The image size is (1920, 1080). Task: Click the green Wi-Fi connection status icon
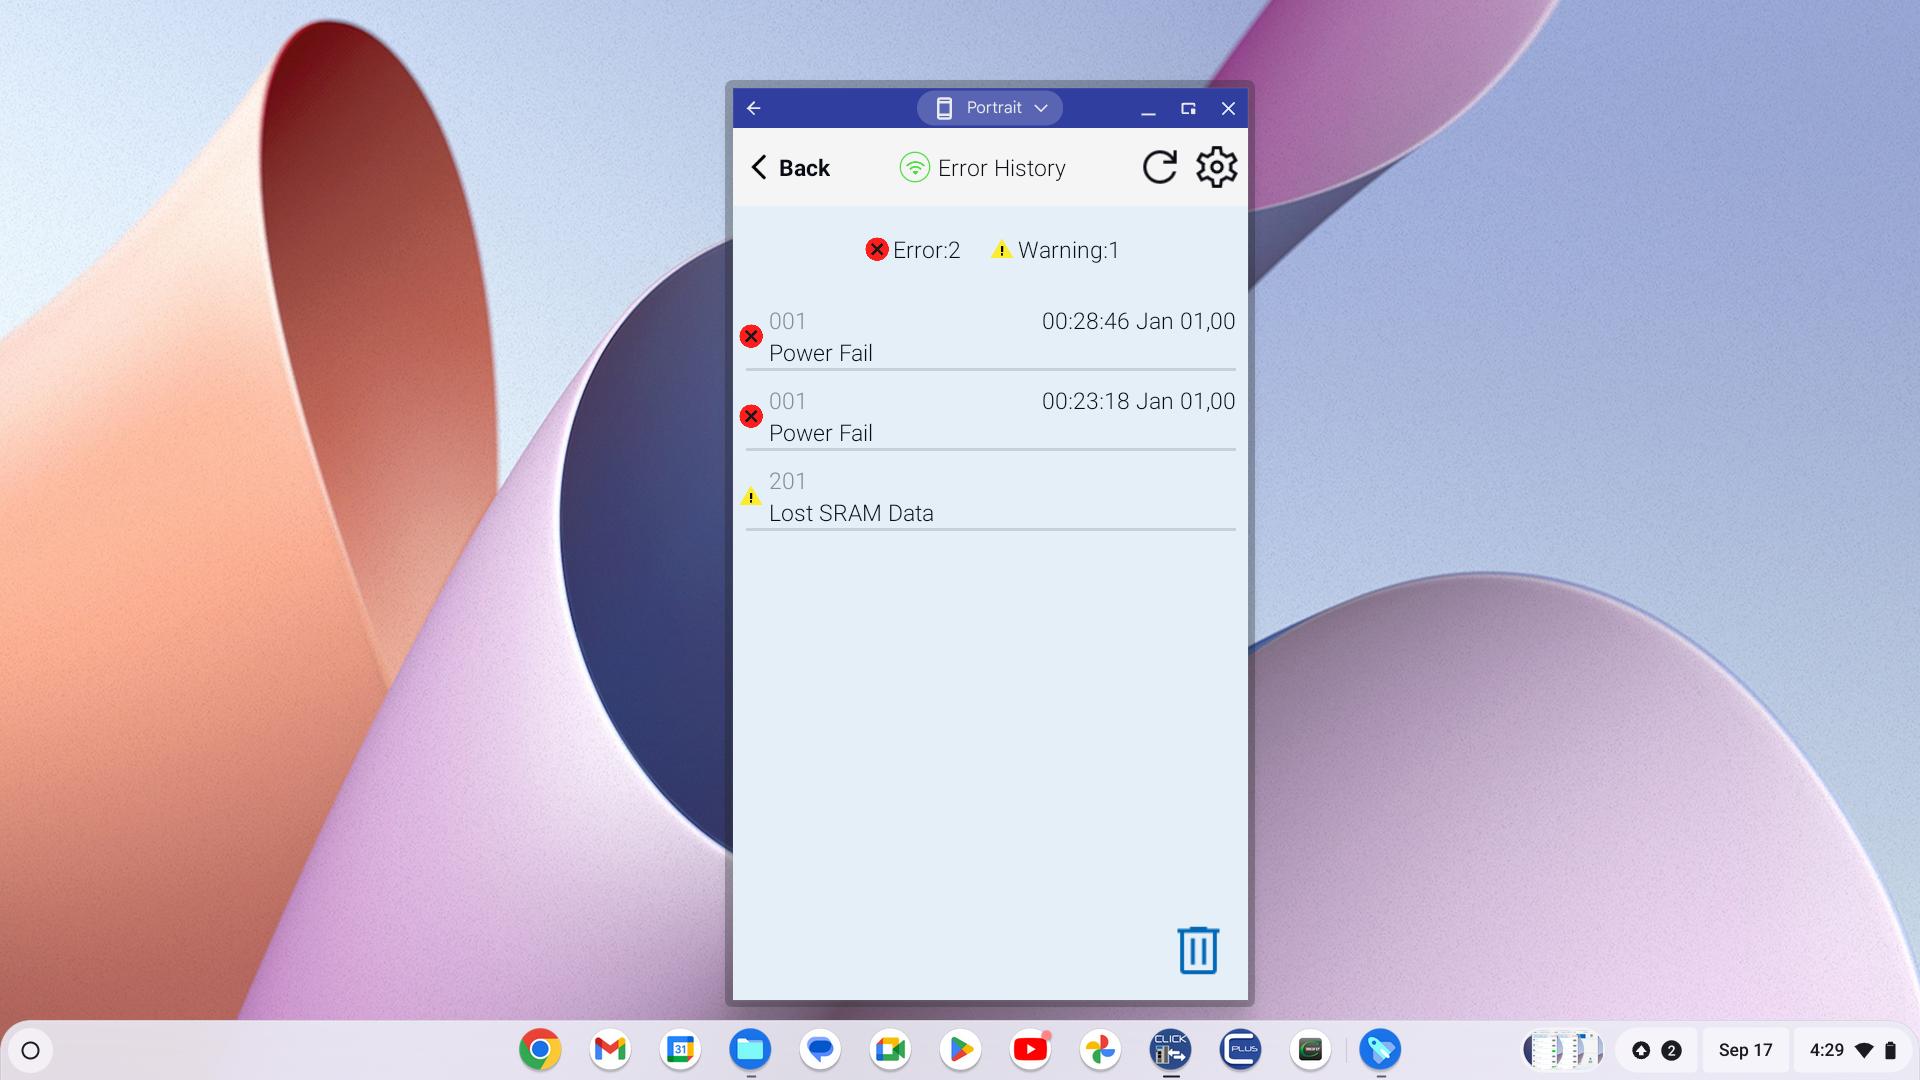[x=914, y=168]
